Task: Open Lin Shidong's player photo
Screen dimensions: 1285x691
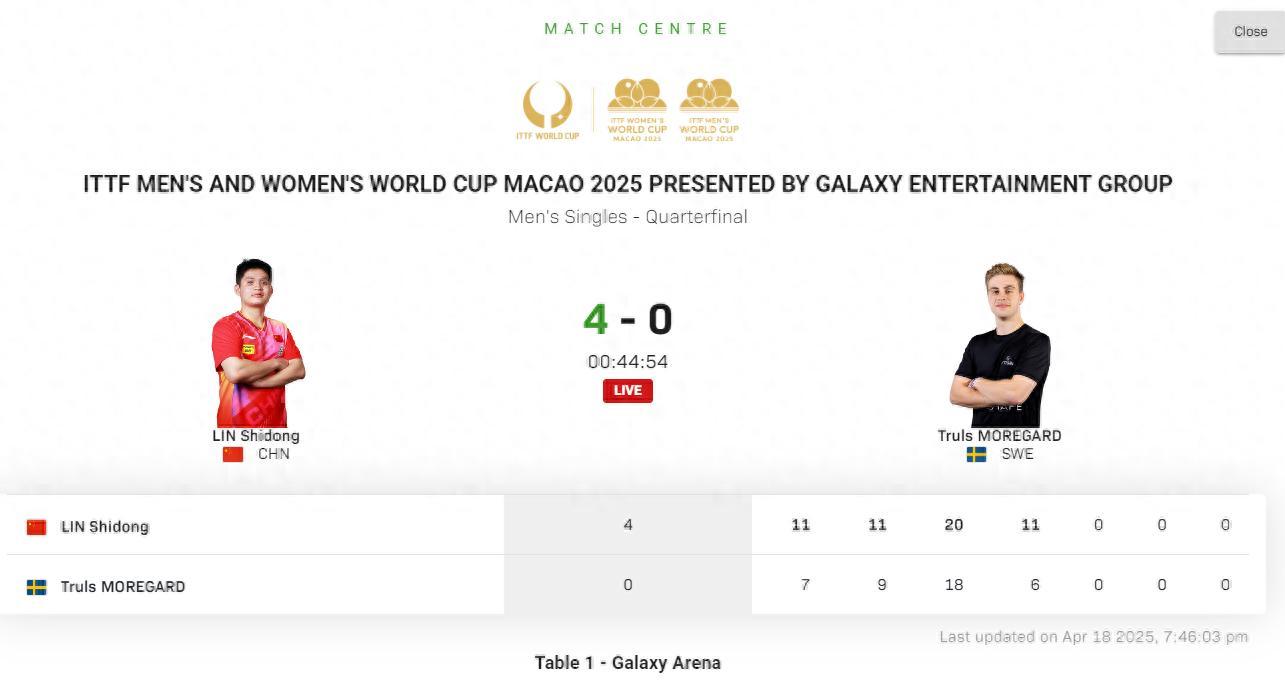Action: pos(257,343)
